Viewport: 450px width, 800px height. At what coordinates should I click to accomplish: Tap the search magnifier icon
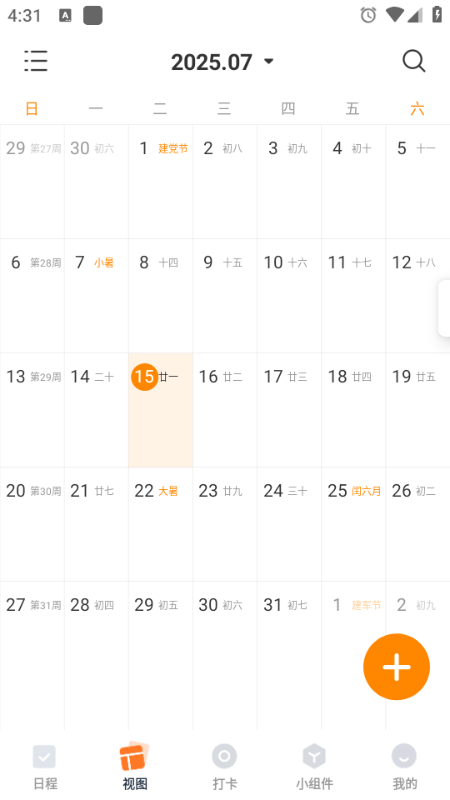tap(413, 61)
